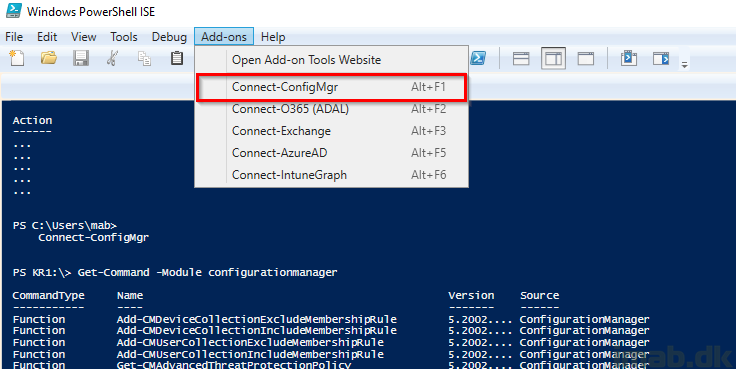Click the Paste clipboard icon
Viewport: 736px width, 369px height.
176,59
